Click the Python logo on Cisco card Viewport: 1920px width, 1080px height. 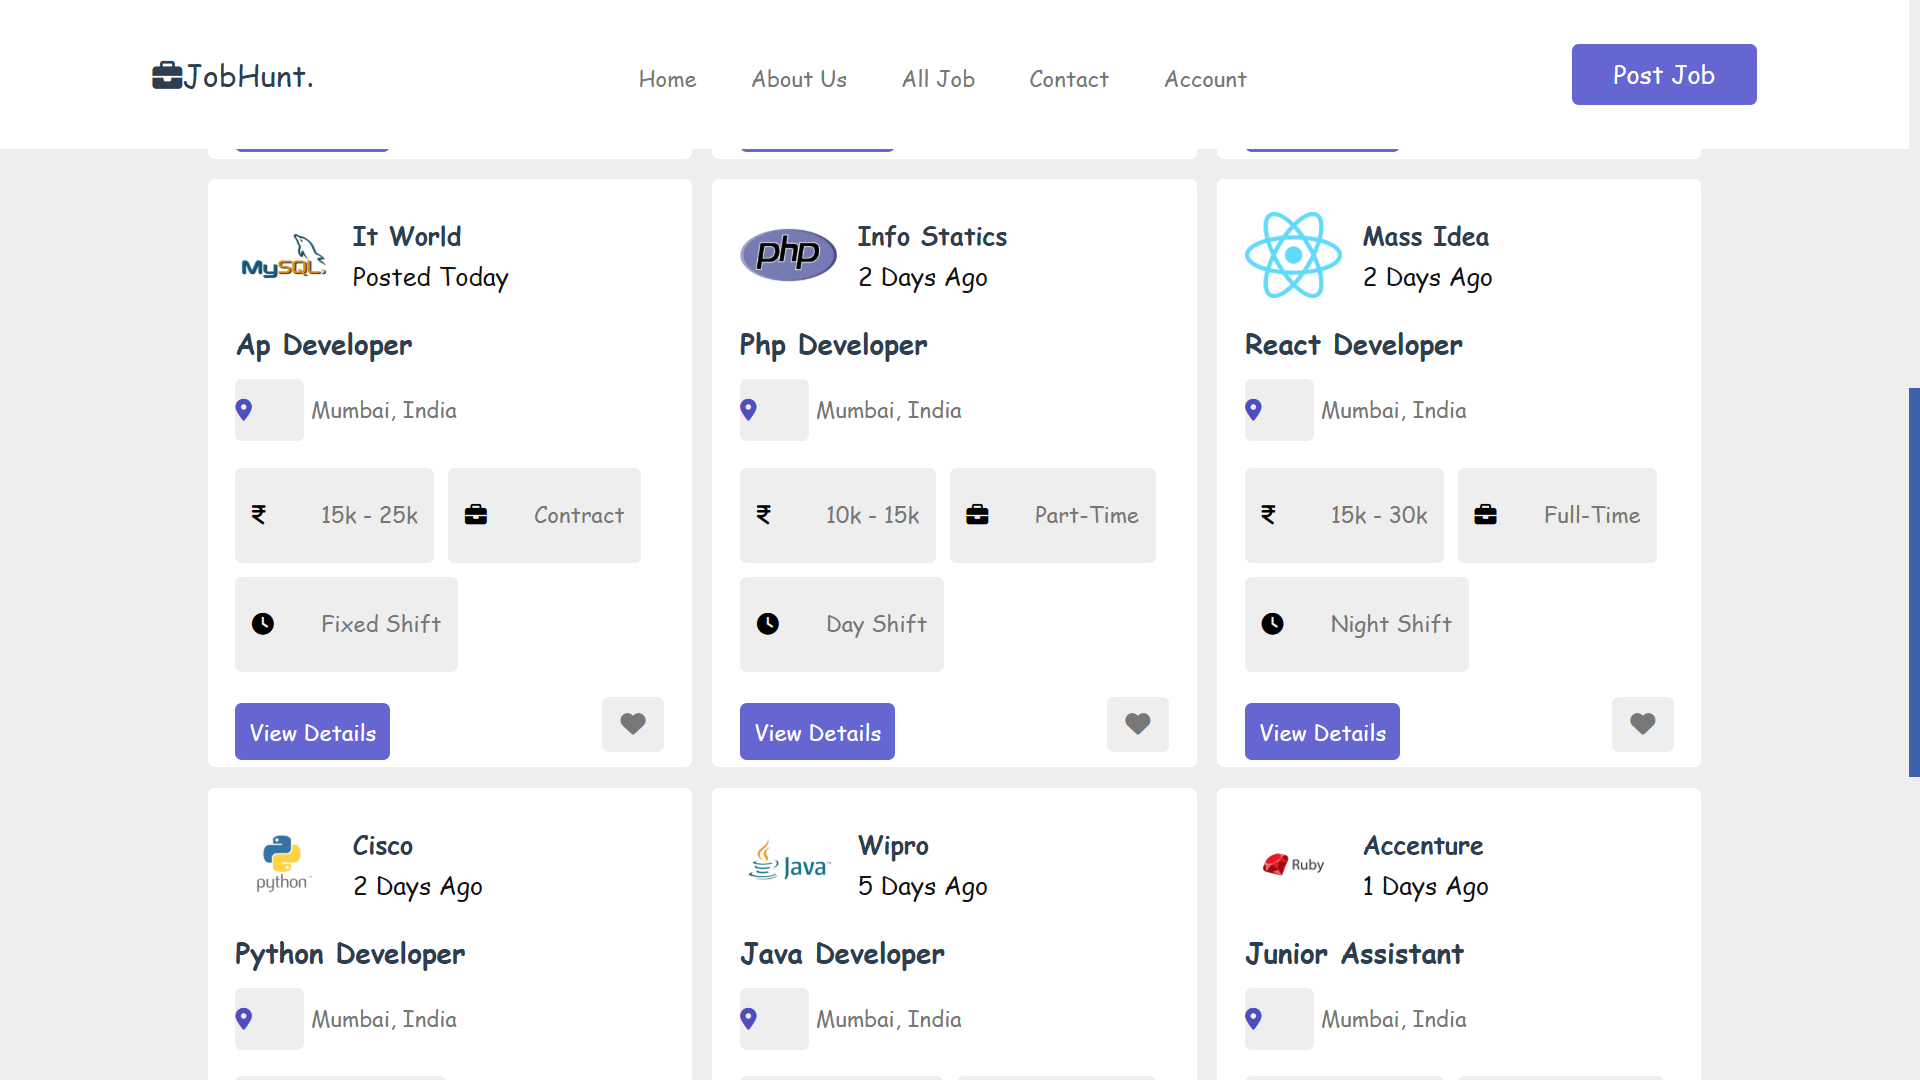(283, 864)
